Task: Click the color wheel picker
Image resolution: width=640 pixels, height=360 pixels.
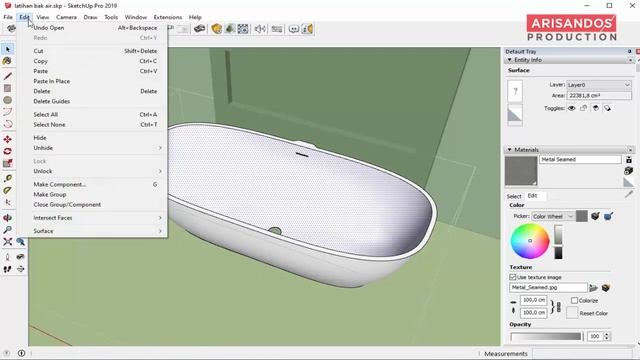Action: pos(530,241)
